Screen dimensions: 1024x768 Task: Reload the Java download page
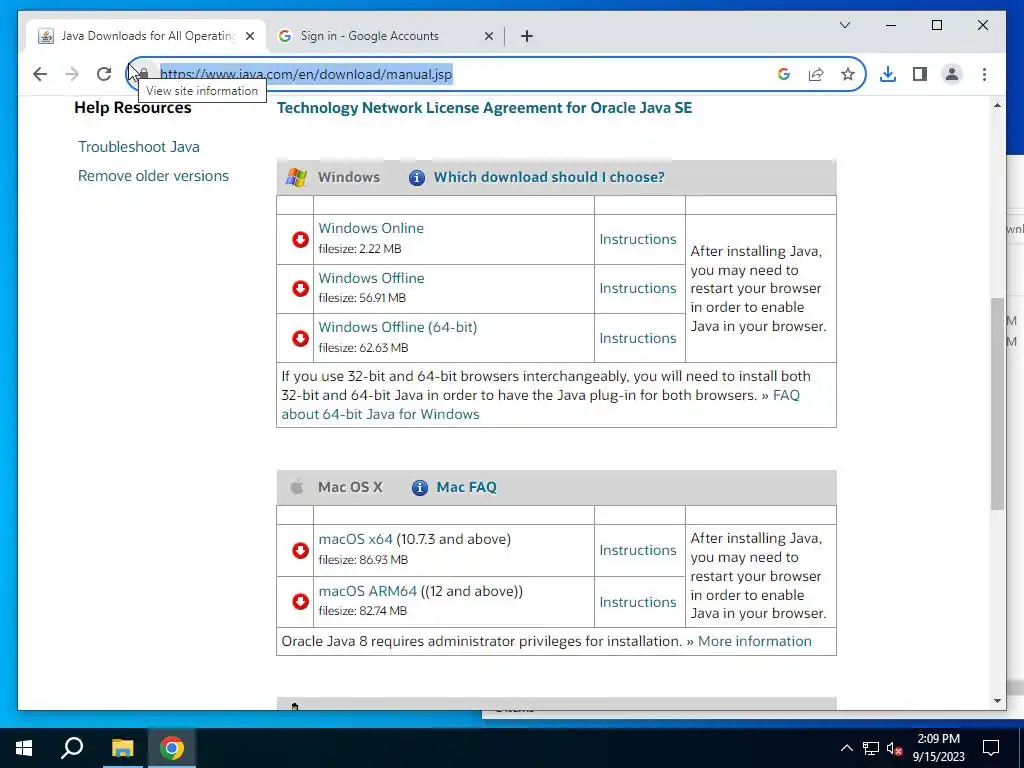click(x=104, y=74)
